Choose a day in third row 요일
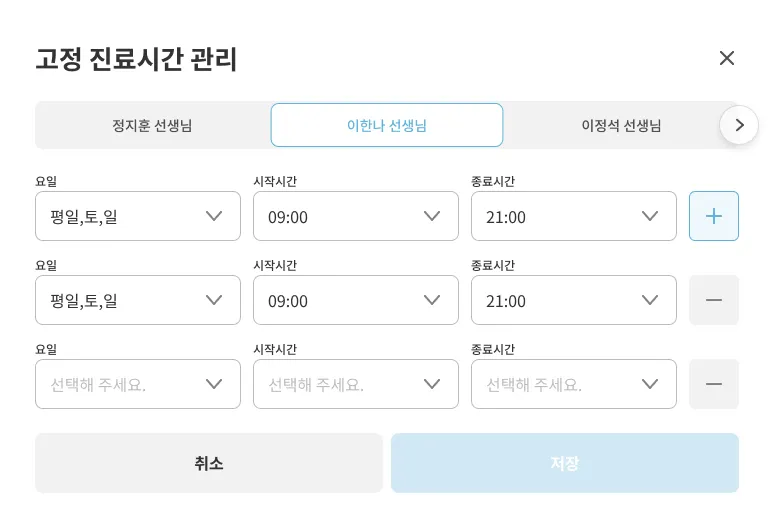 pyautogui.click(x=138, y=384)
